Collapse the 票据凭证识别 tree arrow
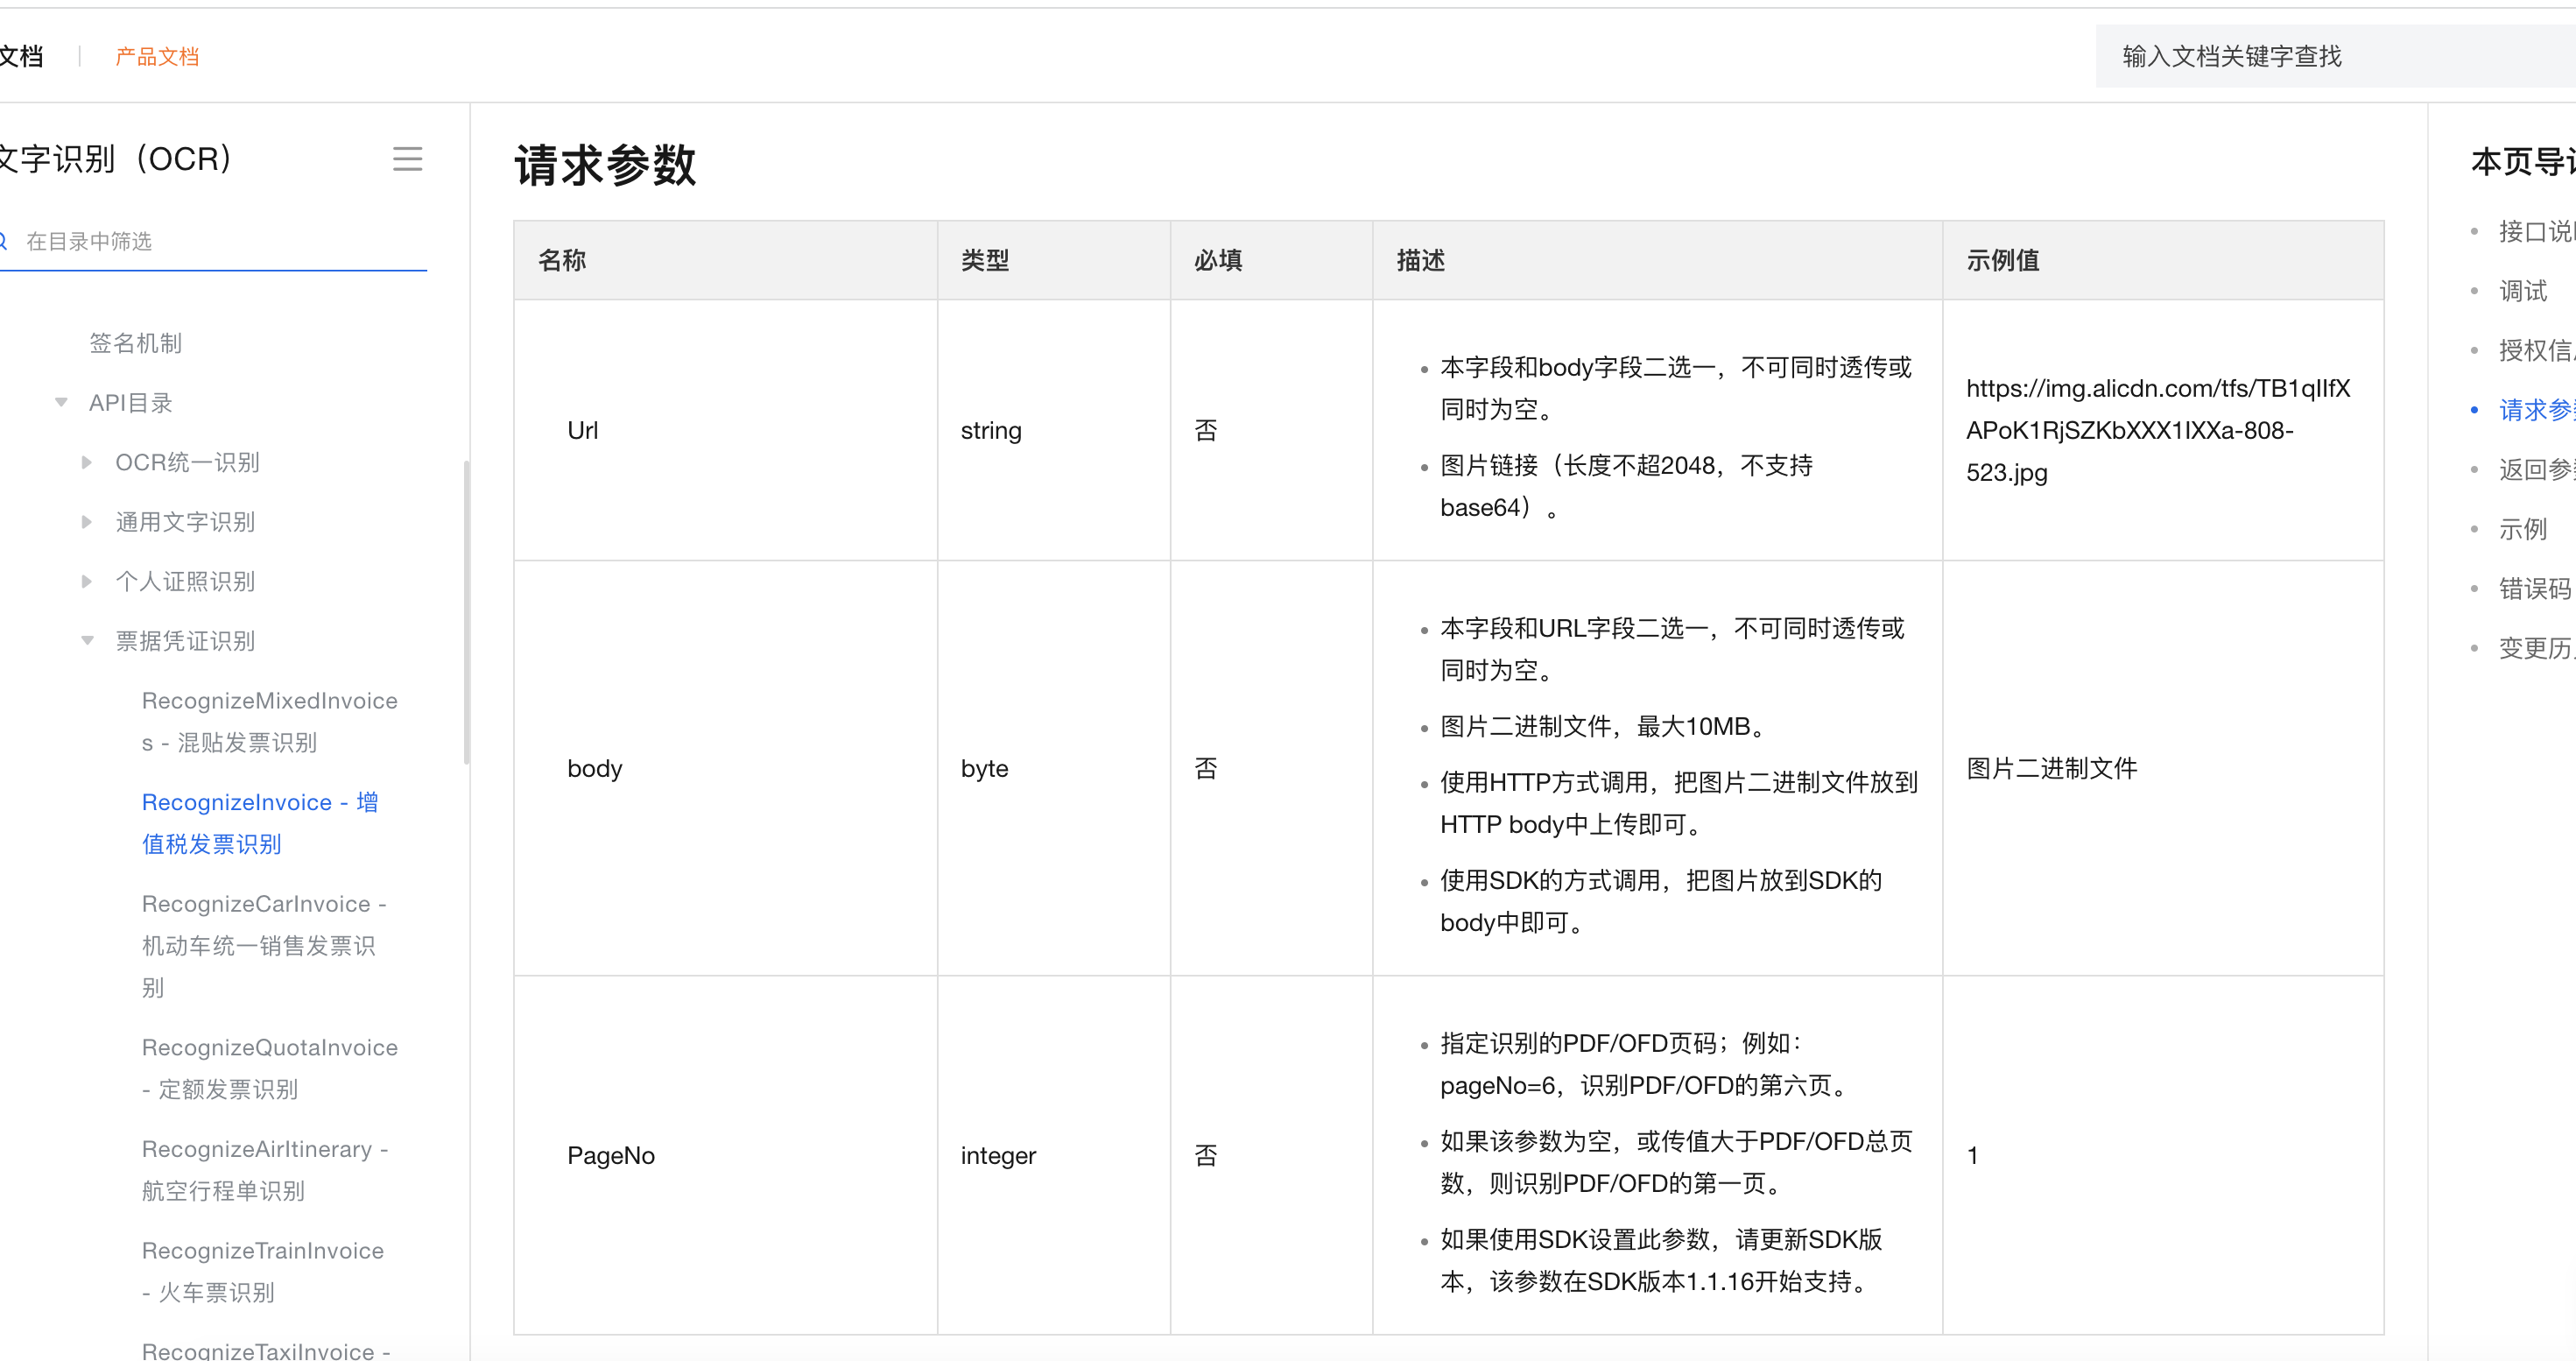The height and width of the screenshot is (1361, 2576). click(87, 641)
